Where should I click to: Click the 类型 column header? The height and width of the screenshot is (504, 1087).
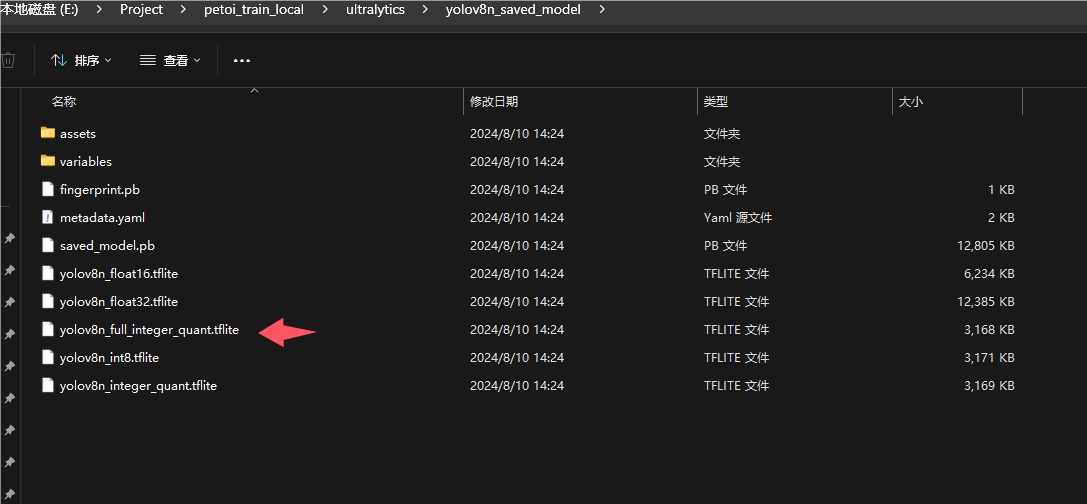click(x=715, y=102)
